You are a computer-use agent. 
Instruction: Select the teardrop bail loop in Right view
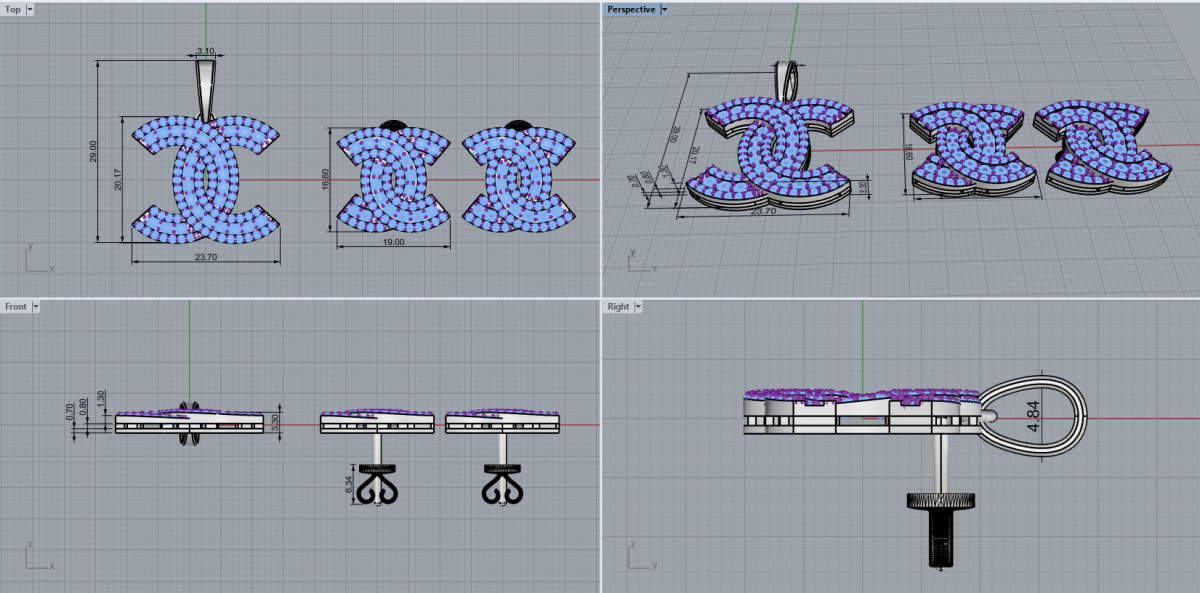[x=1032, y=416]
